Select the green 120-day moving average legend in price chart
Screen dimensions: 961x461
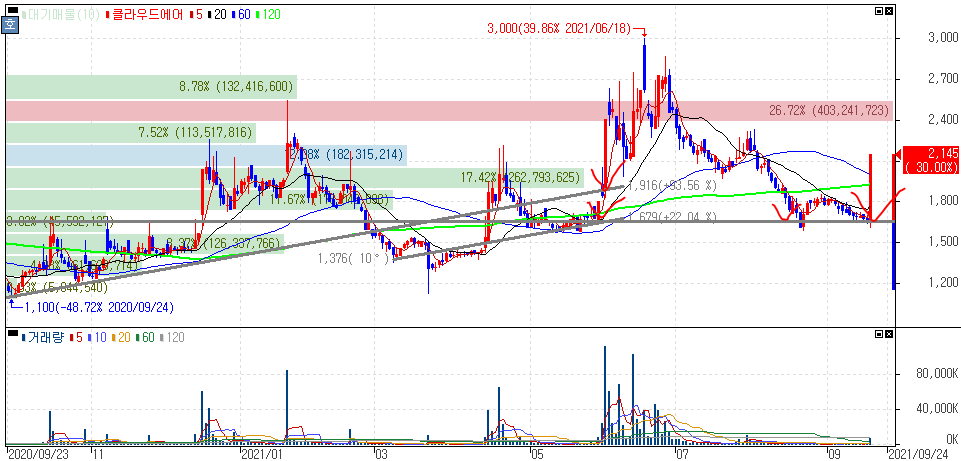click(x=267, y=14)
